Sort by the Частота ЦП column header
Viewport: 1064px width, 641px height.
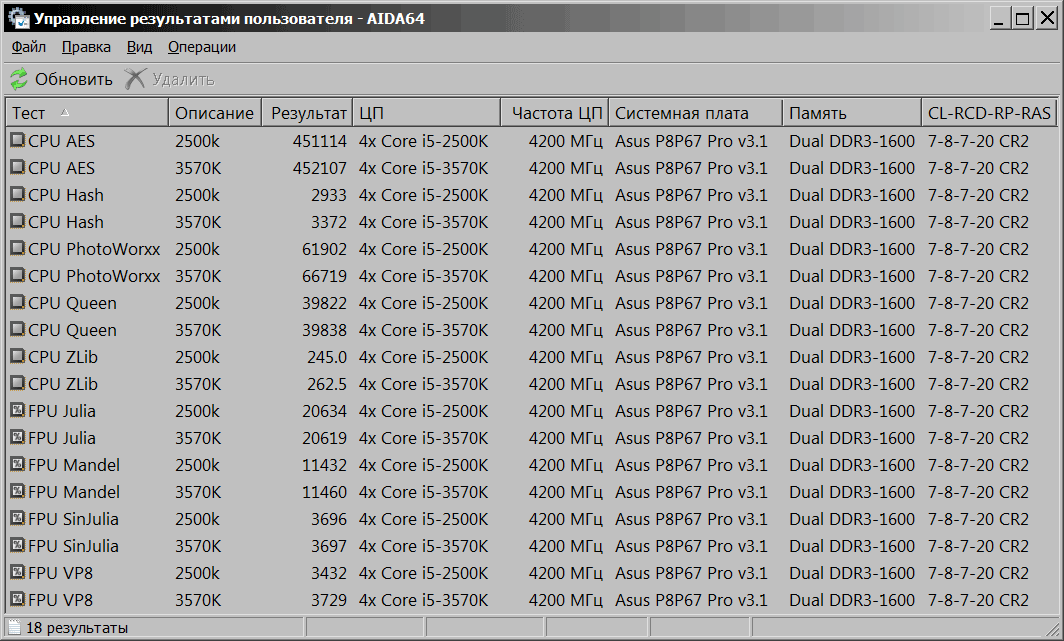(556, 113)
